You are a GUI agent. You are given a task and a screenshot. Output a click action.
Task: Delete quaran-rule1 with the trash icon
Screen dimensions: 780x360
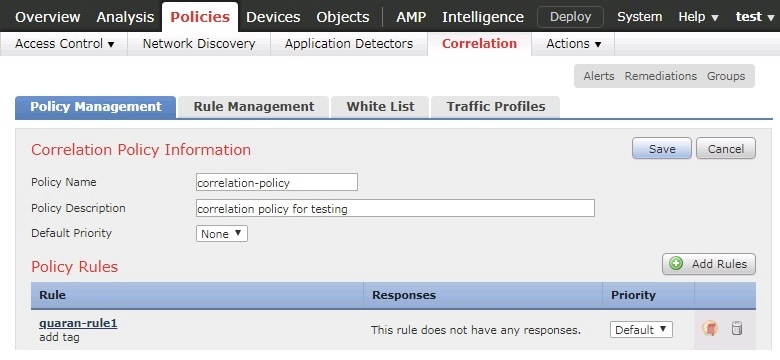737,329
